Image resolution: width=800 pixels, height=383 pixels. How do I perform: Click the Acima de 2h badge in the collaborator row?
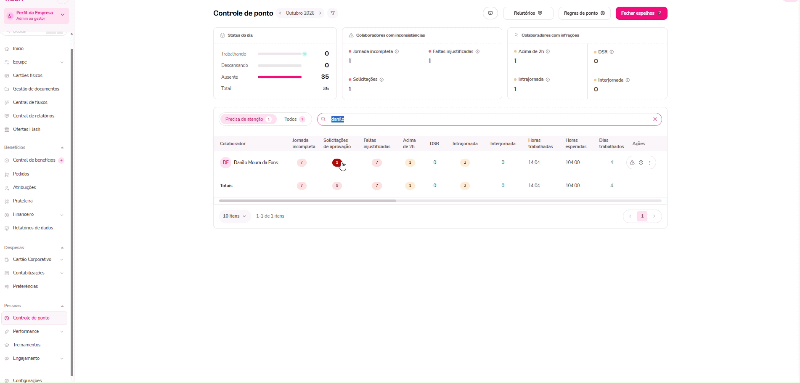point(410,163)
